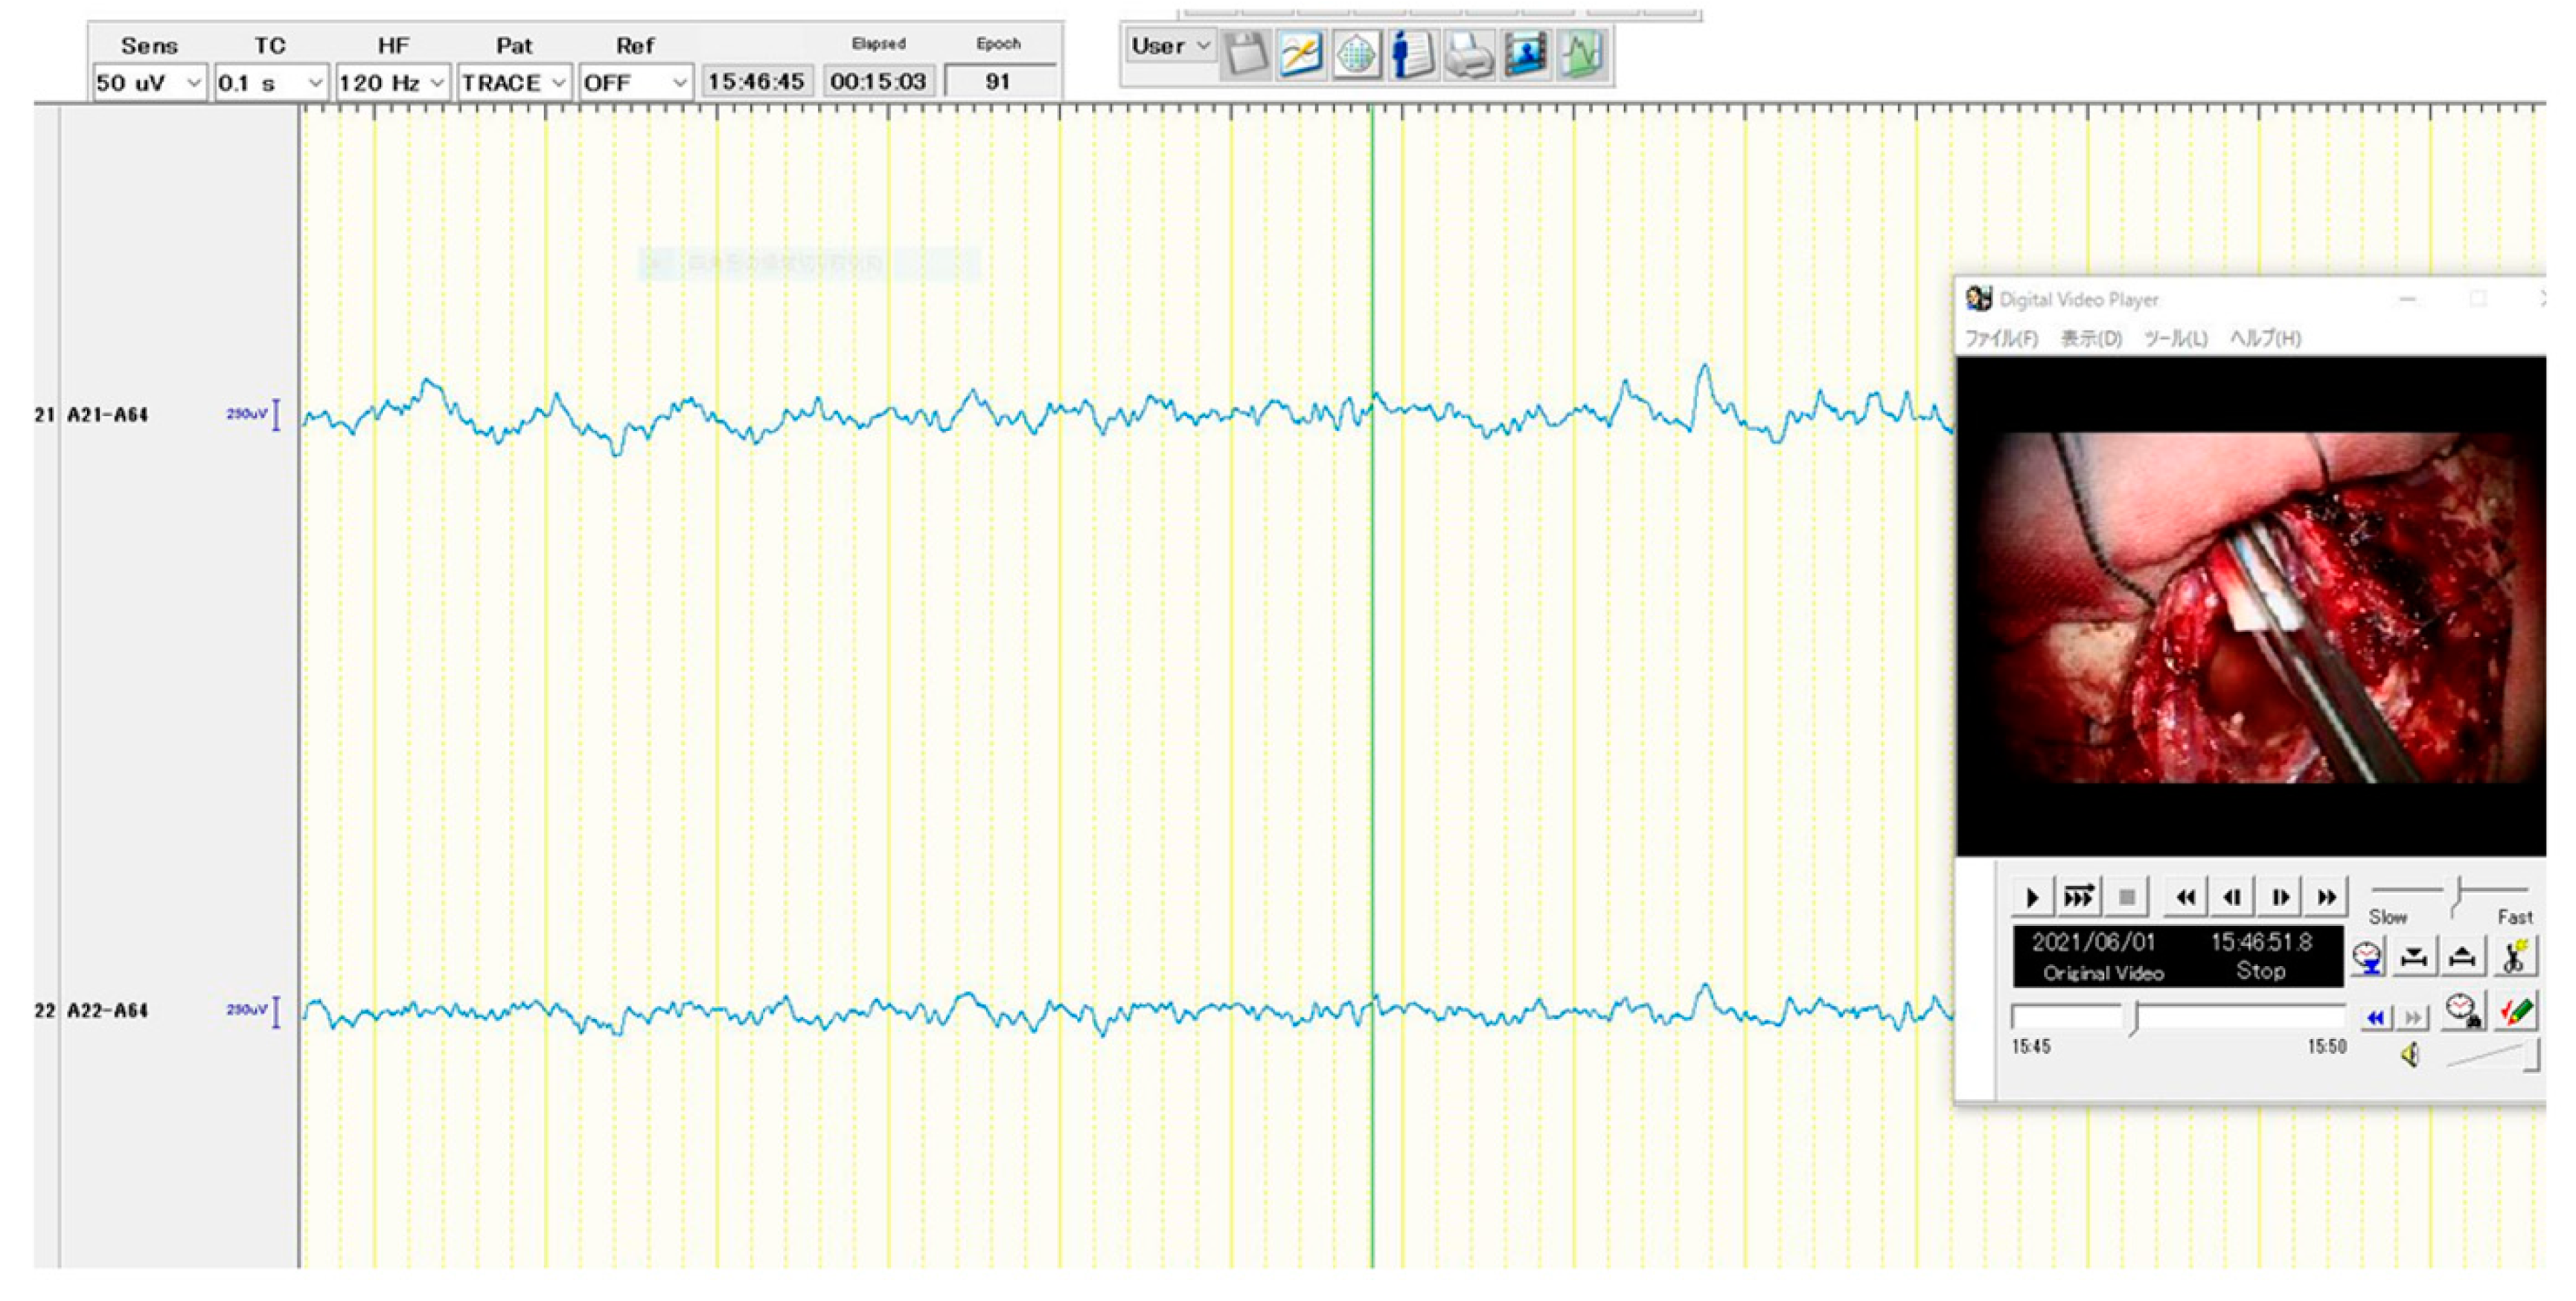The image size is (2576, 1301).
Task: Click the black double-arrow rewind button
Action: [x=2185, y=897]
